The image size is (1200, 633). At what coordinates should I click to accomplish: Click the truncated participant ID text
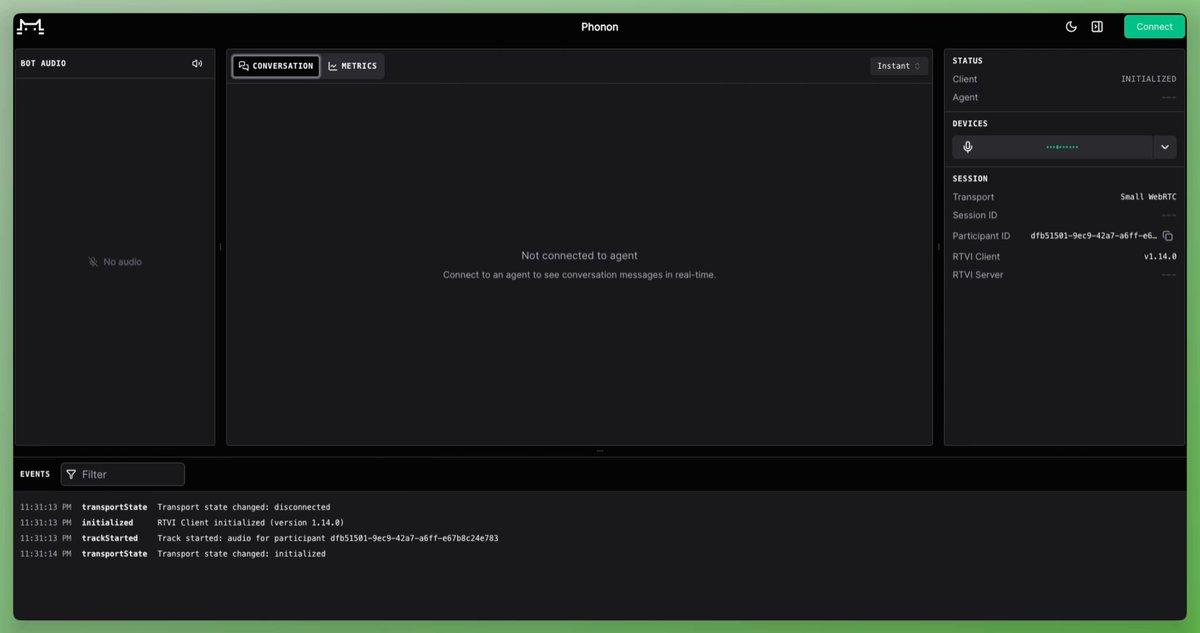1094,236
